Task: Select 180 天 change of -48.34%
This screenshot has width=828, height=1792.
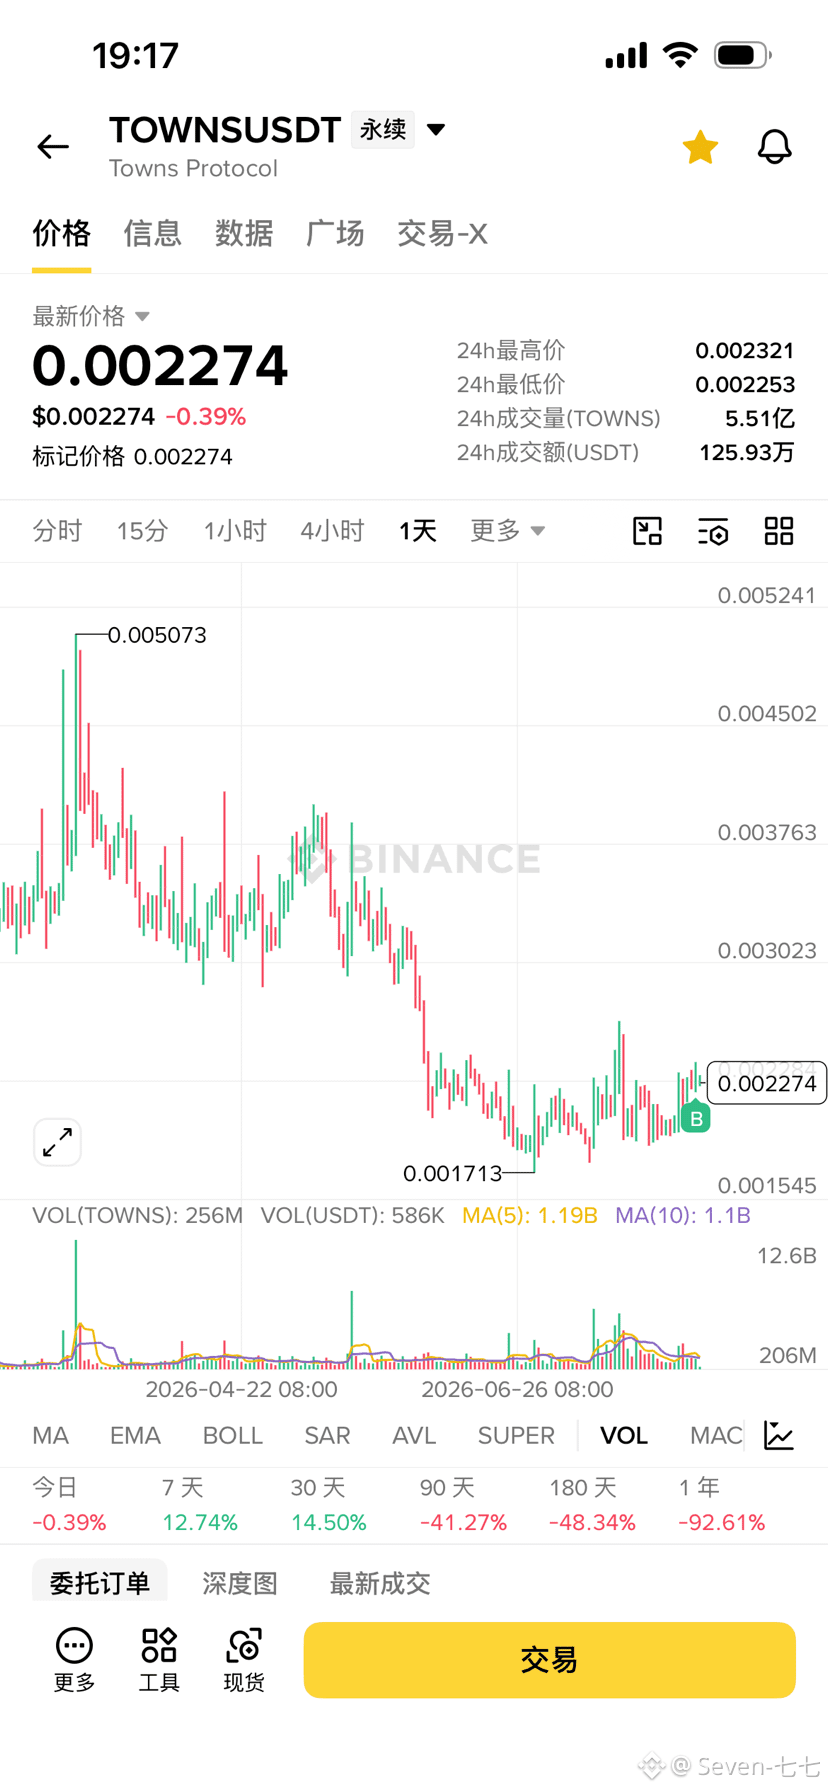Action: point(592,1522)
